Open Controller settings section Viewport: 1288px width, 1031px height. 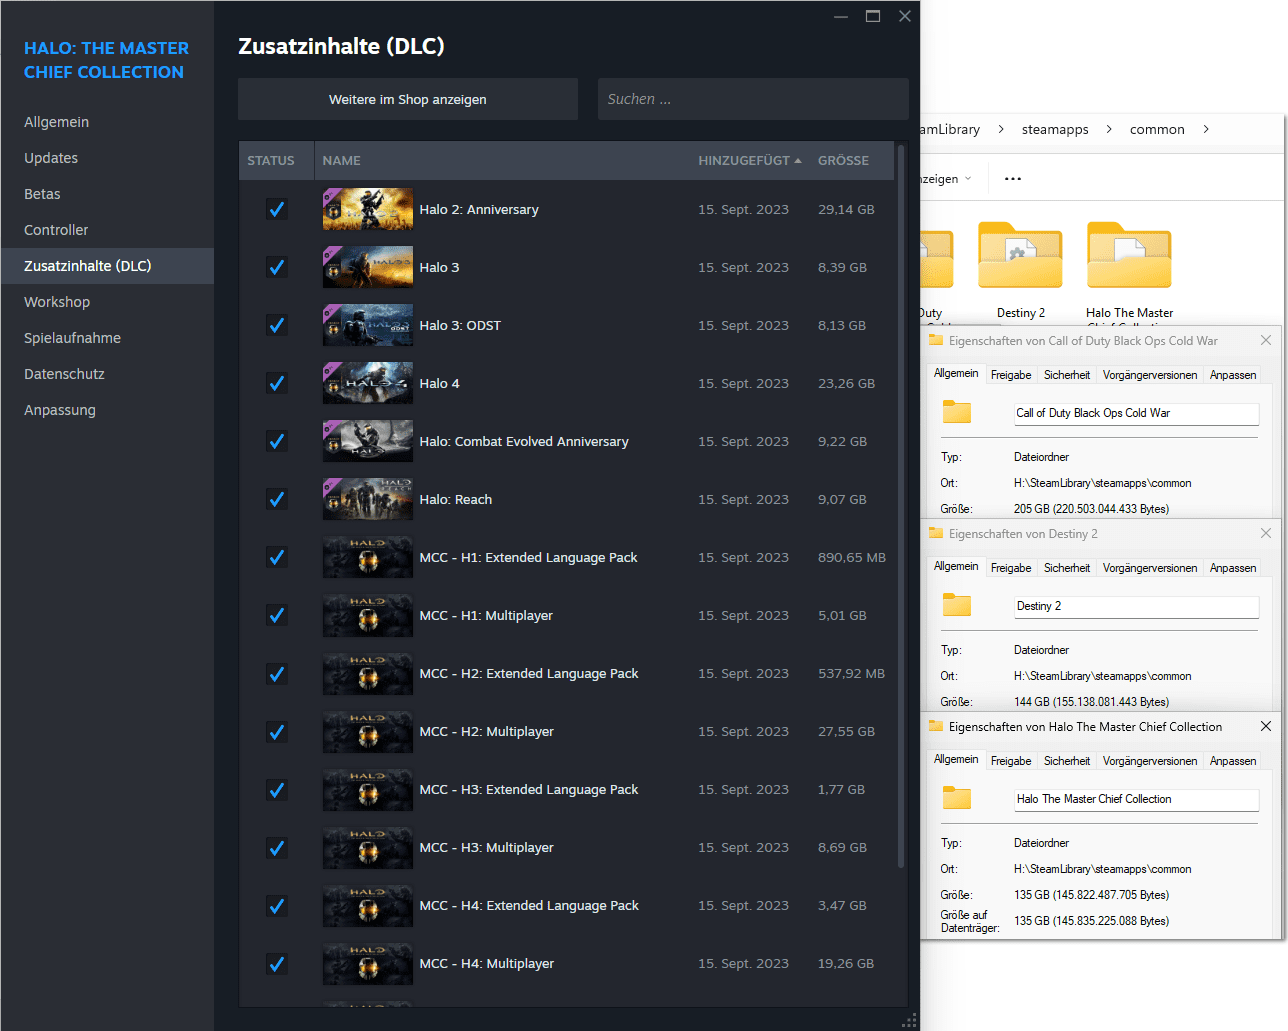[x=107, y=230]
